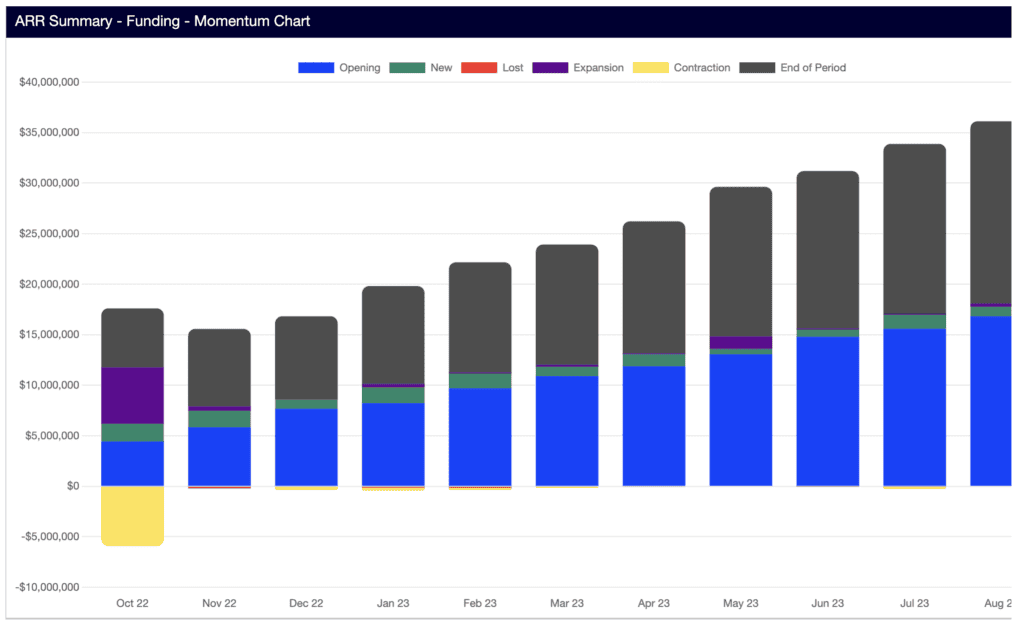Select the Jul 23 green New segment
1024x628 pixels.
(914, 322)
